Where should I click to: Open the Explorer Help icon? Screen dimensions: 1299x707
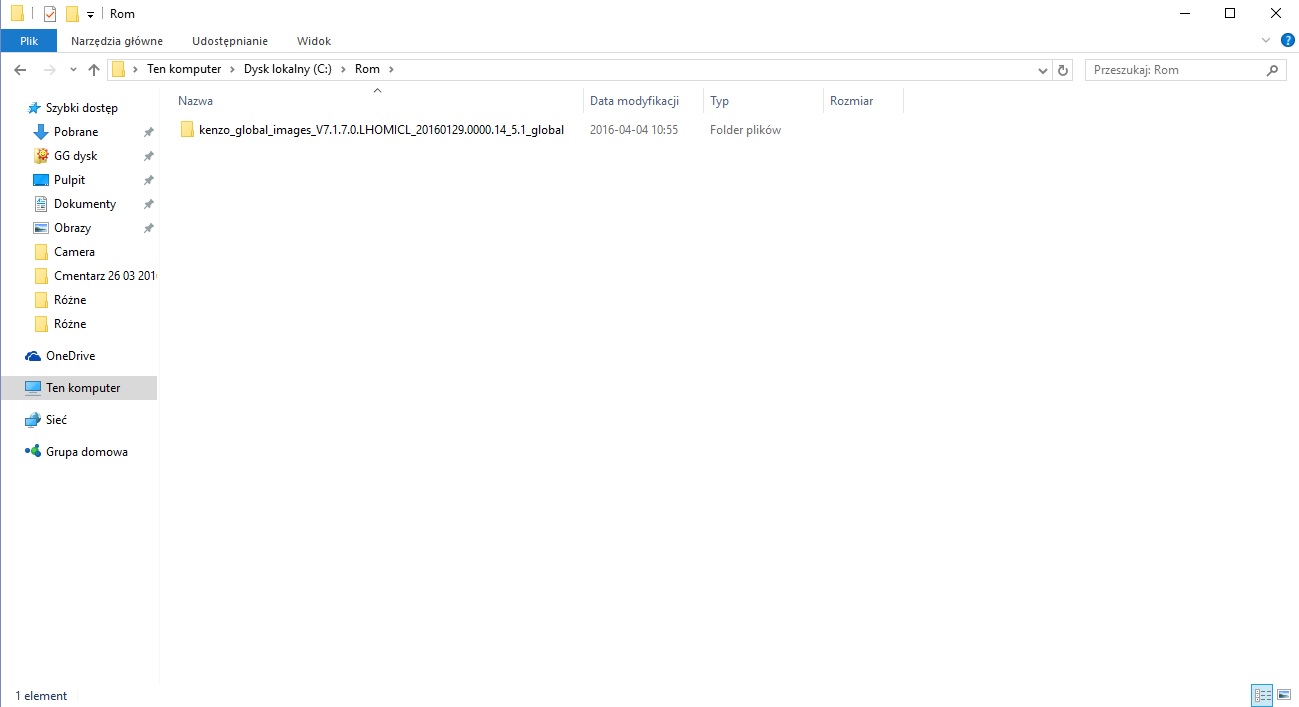coord(1288,40)
